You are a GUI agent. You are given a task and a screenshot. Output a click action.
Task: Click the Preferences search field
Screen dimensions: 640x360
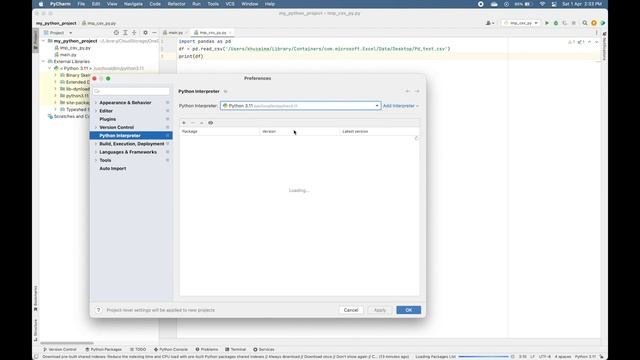coord(131,91)
